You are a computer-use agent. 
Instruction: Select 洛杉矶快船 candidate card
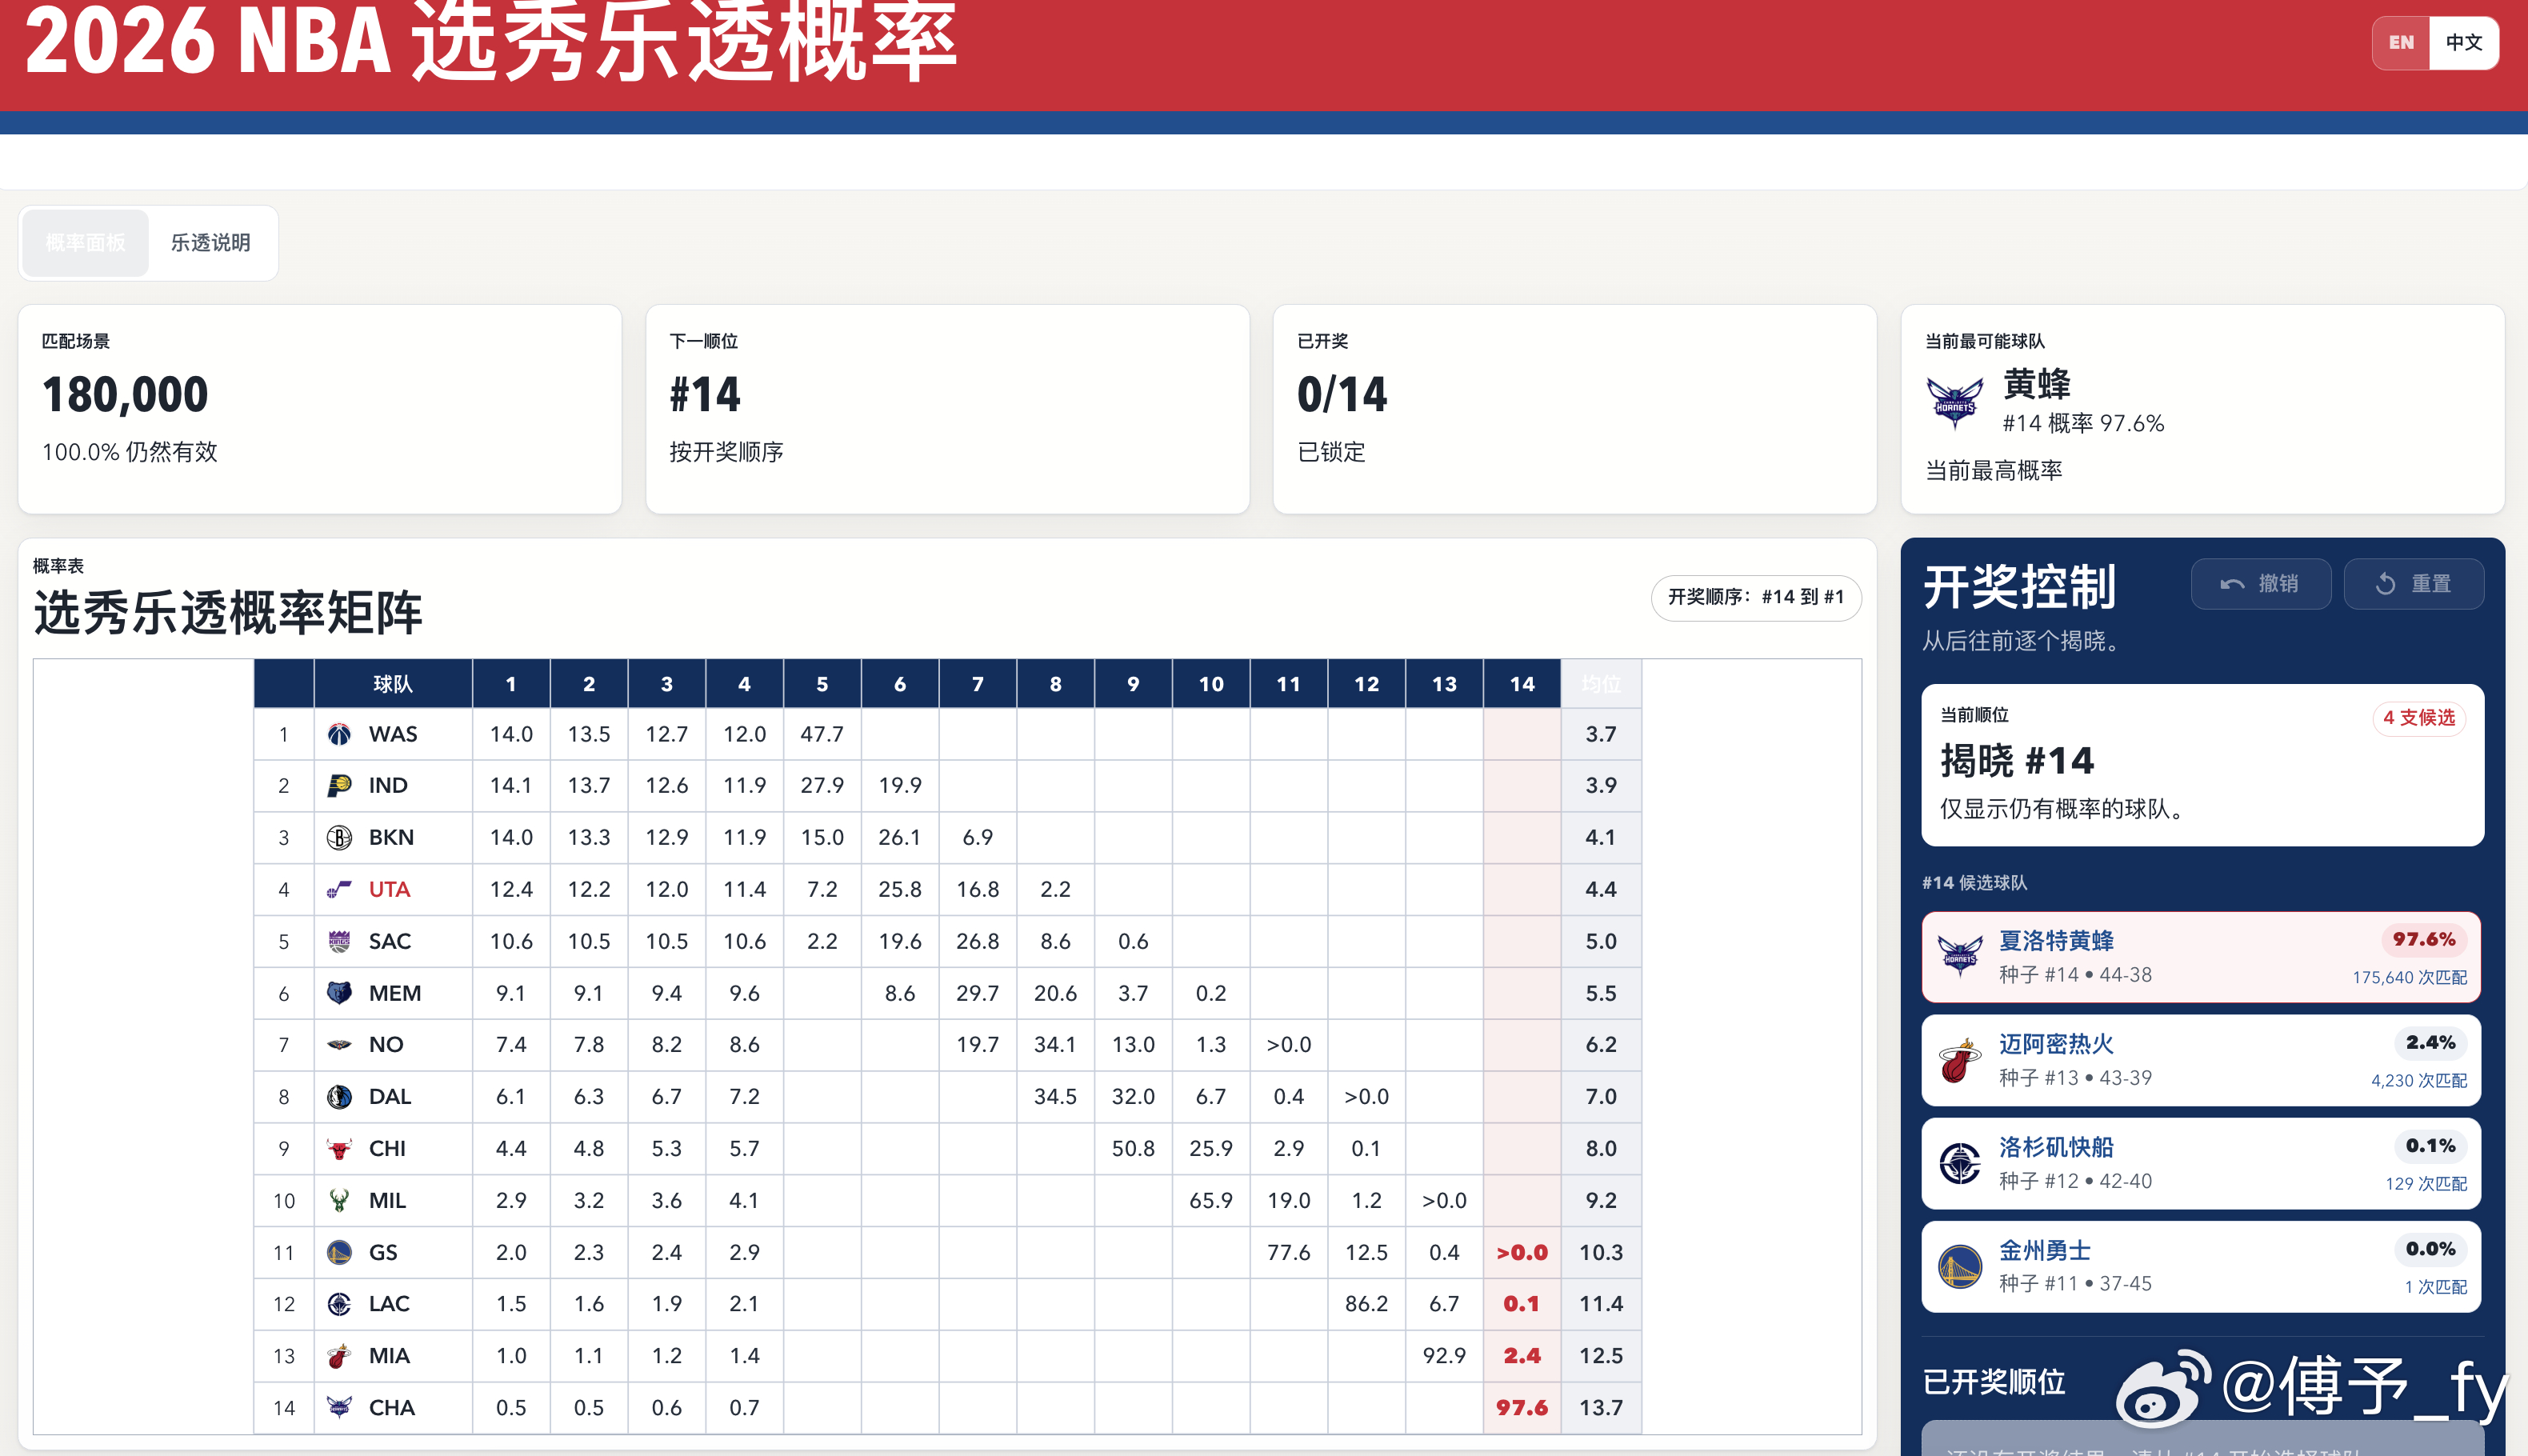2201,1163
